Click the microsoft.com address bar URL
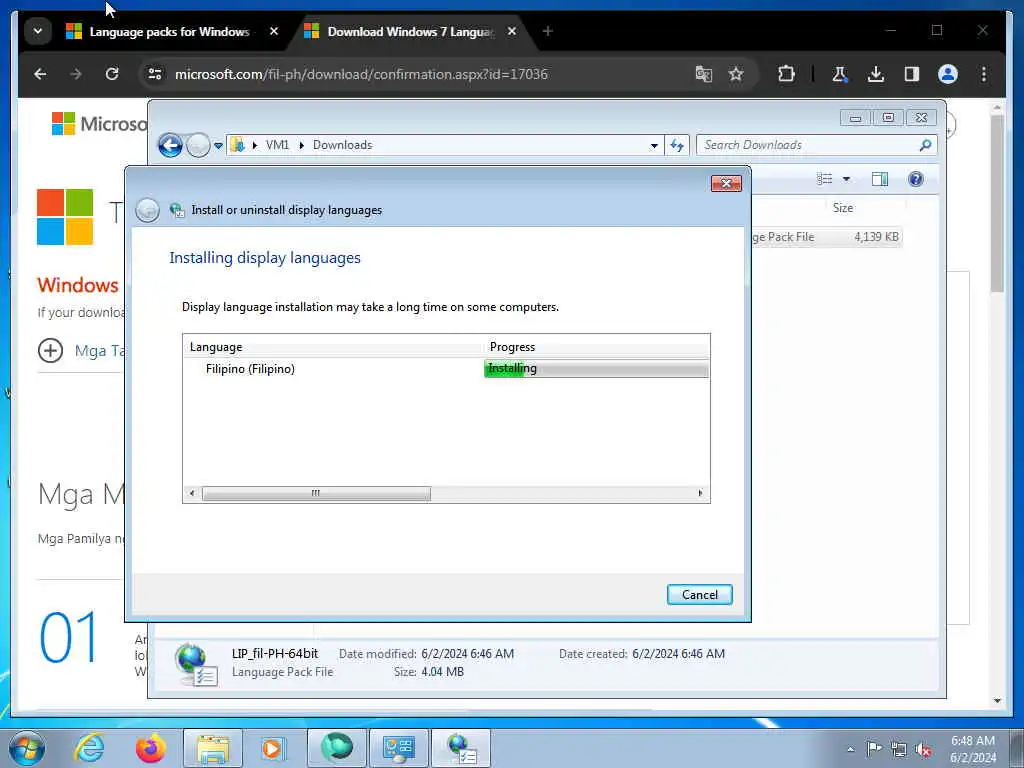The width and height of the screenshot is (1024, 768). [x=361, y=74]
